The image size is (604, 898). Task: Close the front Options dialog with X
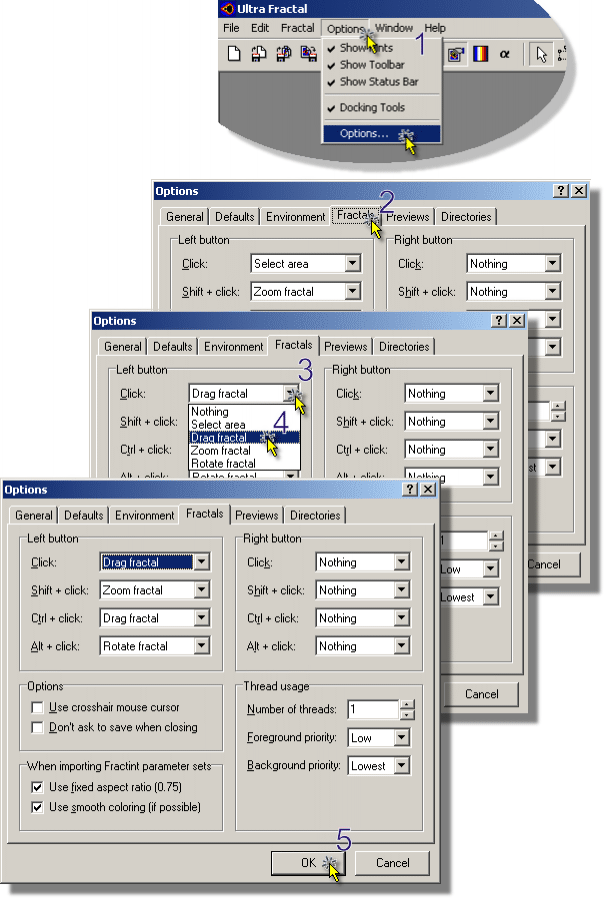pyautogui.click(x=428, y=489)
